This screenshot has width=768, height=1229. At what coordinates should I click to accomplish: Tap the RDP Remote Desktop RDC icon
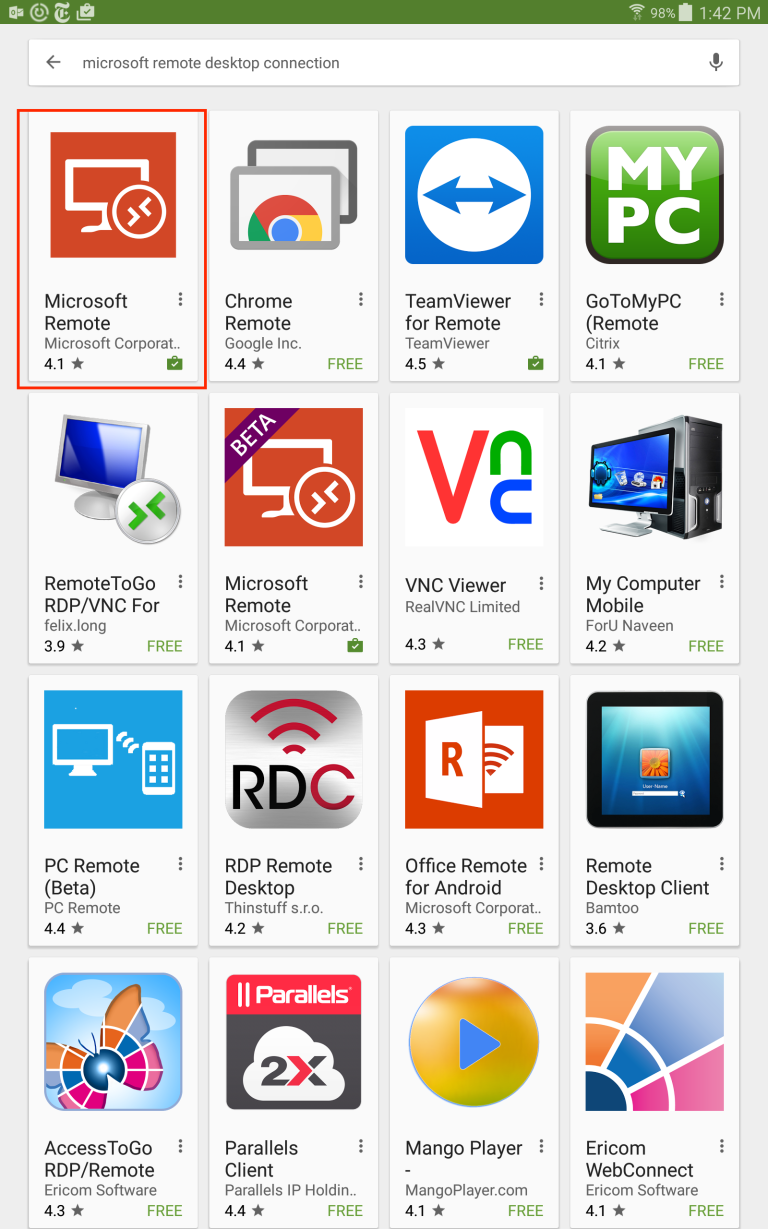pos(294,759)
